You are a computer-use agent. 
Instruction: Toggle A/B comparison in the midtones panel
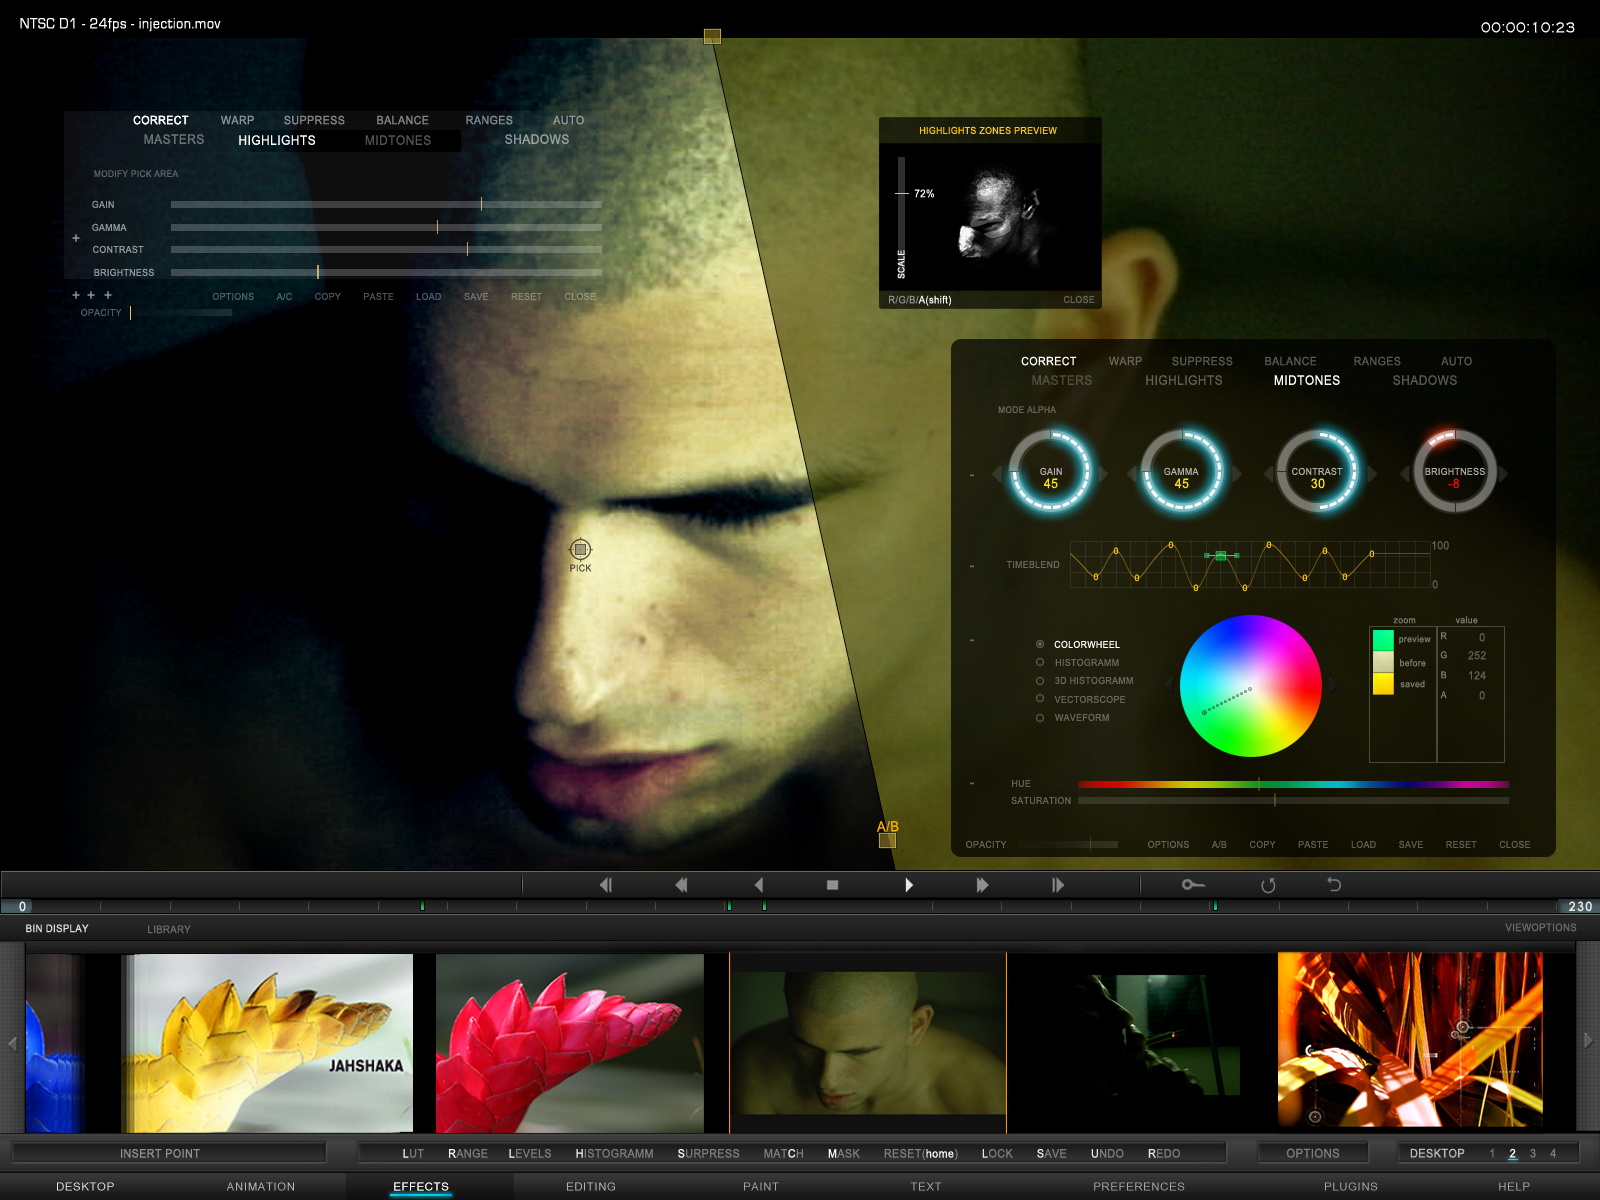(x=1219, y=845)
